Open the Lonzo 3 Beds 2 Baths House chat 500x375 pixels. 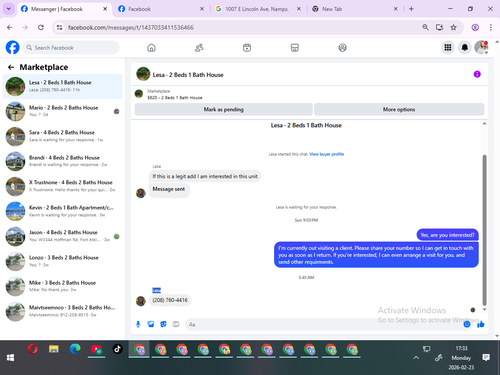[63, 261]
